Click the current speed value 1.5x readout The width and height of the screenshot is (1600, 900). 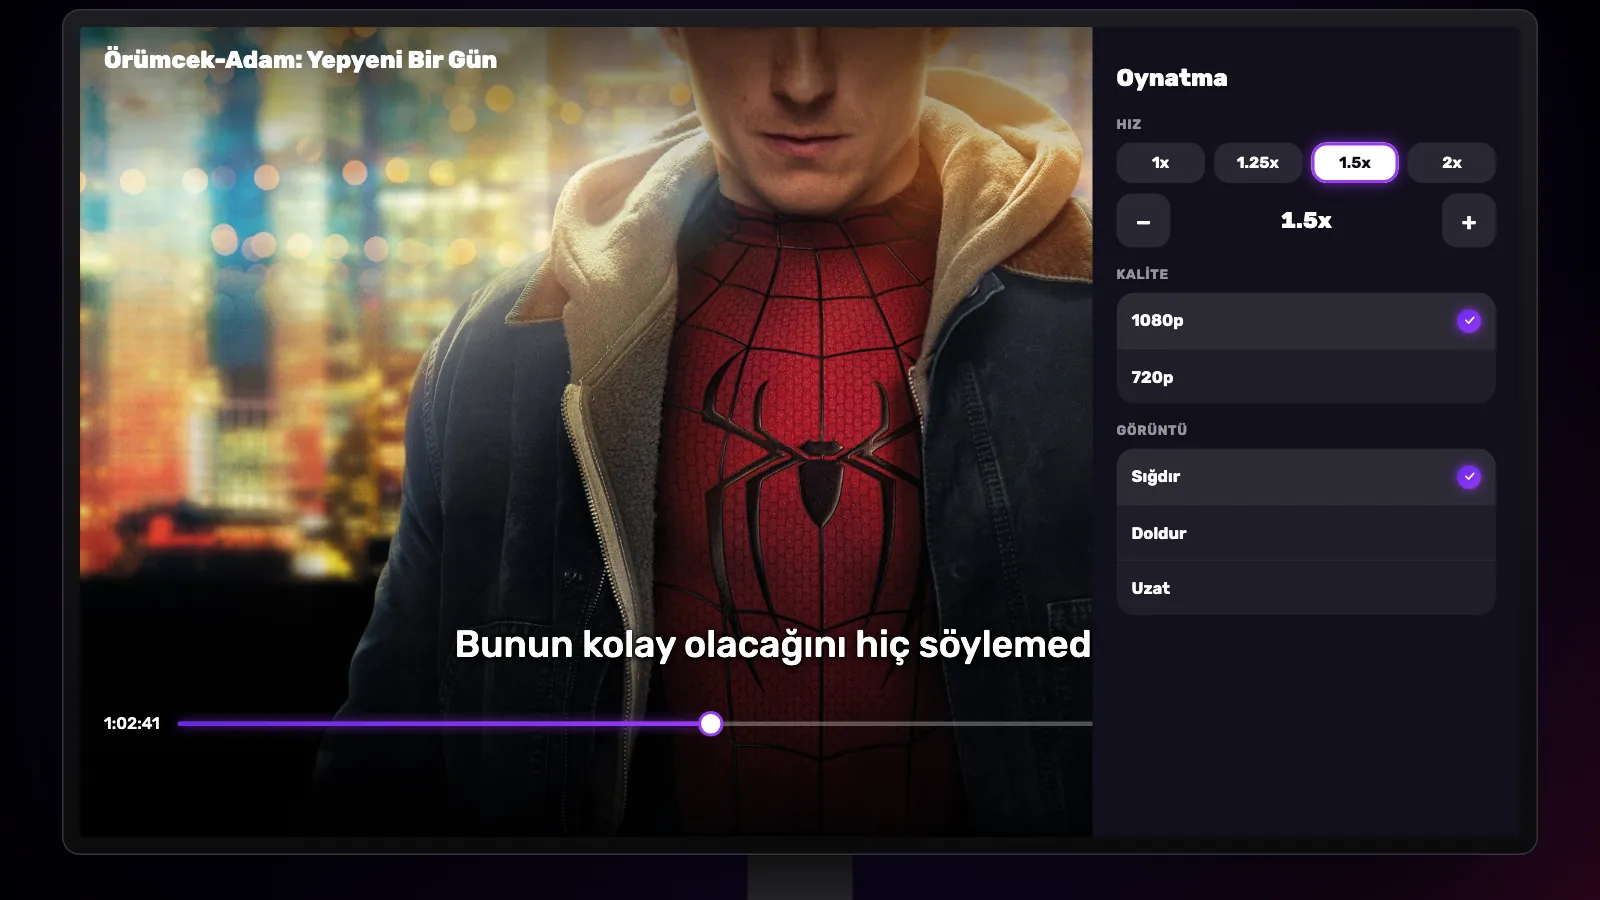tap(1306, 221)
